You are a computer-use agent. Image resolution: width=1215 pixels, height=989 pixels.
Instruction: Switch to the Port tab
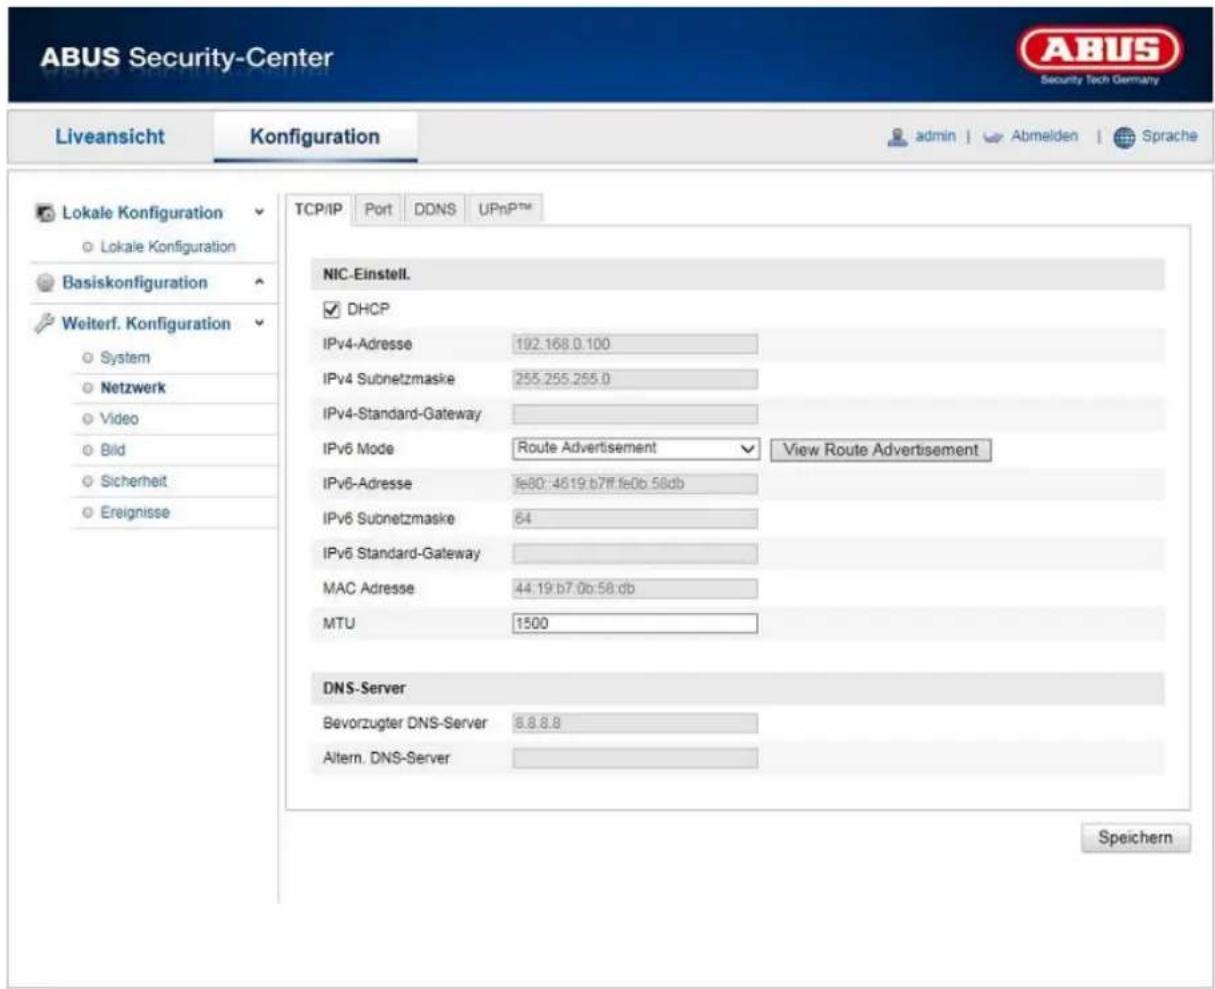378,210
